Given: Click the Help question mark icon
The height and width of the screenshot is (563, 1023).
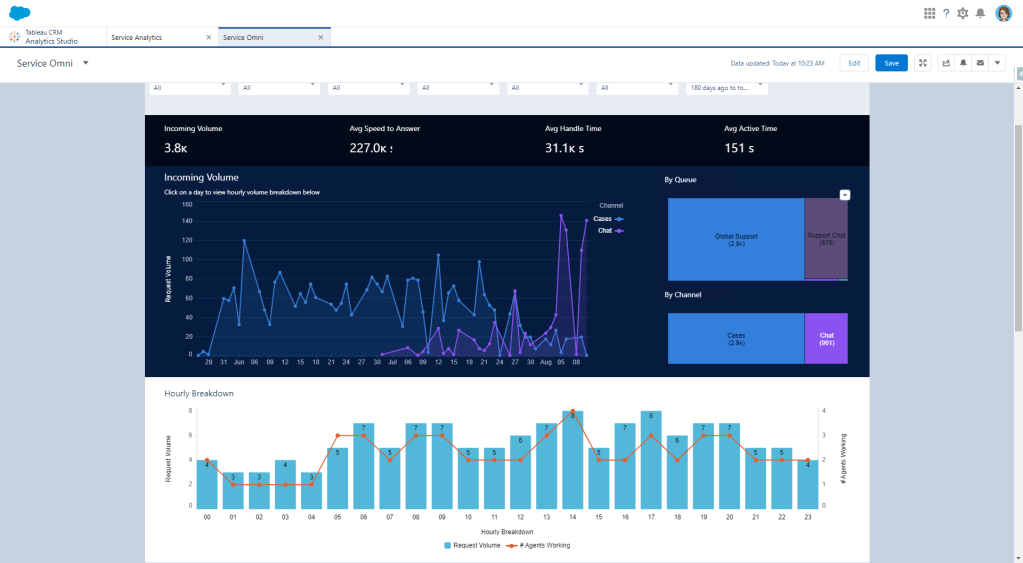Looking at the screenshot, I should point(946,13).
